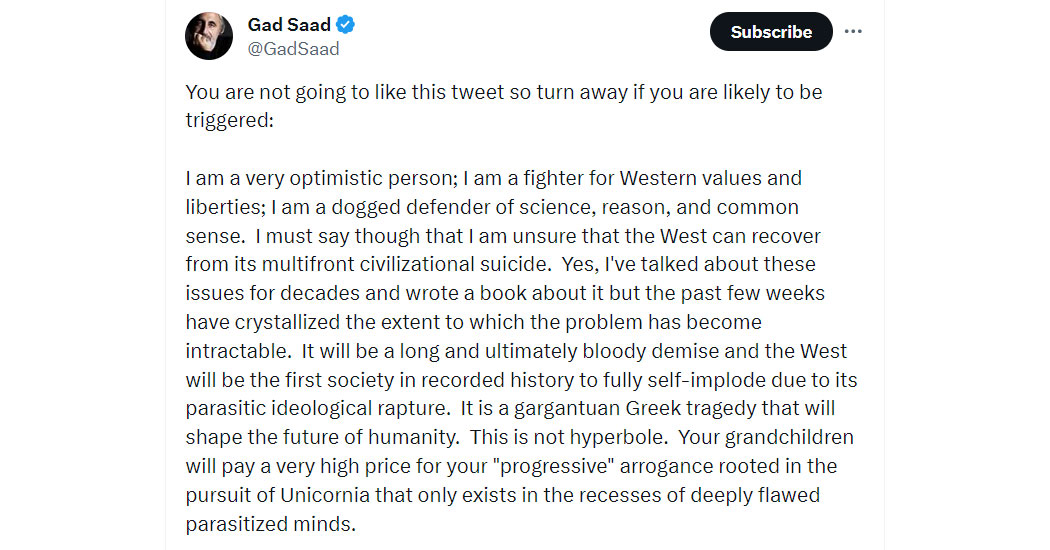Open Gad Saad's profile picture
Image resolution: width=1050 pixels, height=550 pixels.
pos(209,36)
